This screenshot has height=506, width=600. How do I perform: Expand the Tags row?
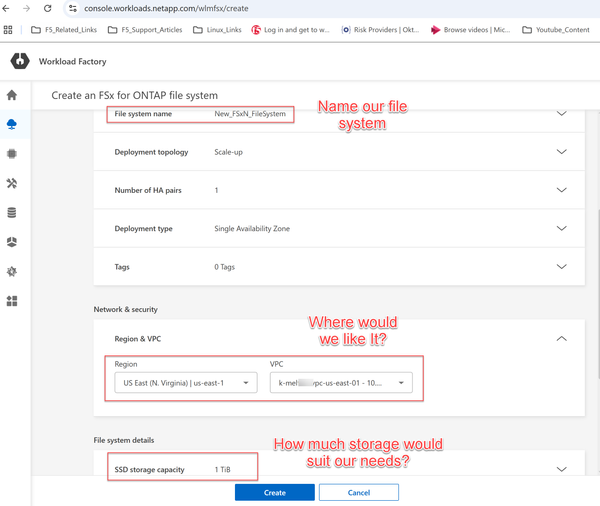pos(561,267)
